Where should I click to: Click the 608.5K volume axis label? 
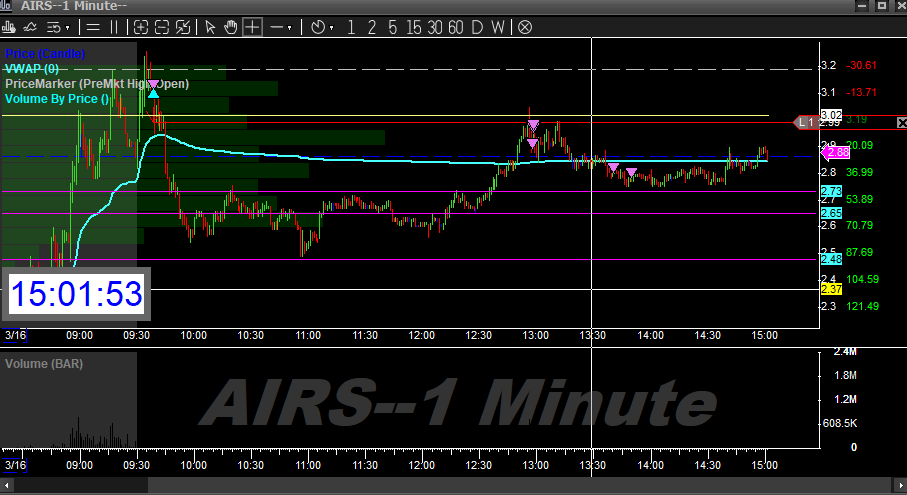click(x=840, y=423)
